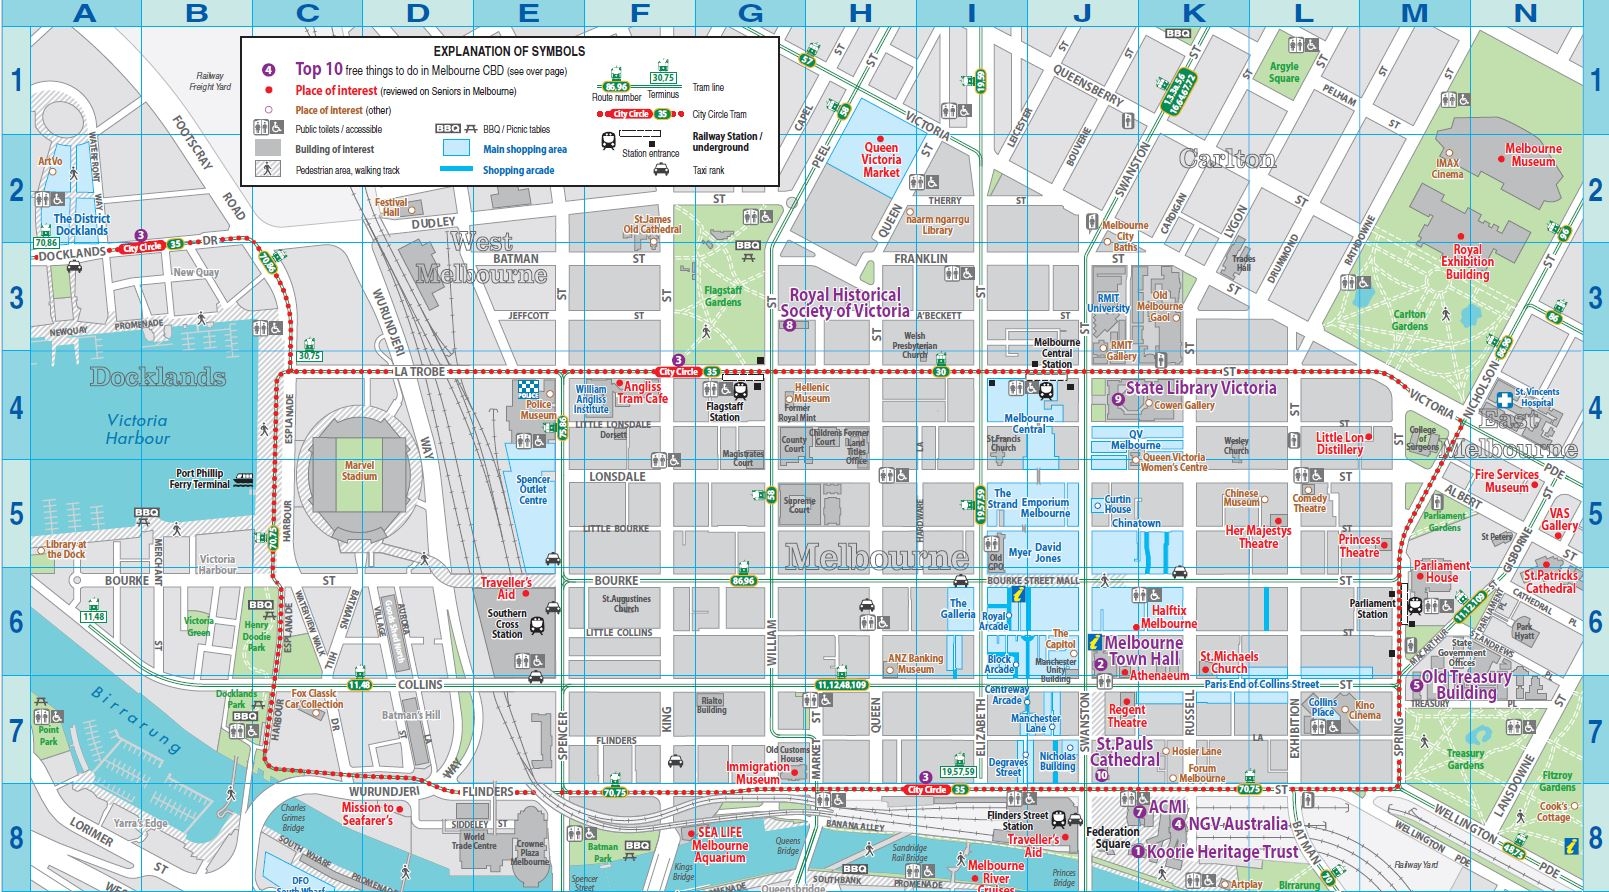Click the Queen Victoria Market label
Image resolution: width=1609 pixels, height=892 pixels.
tap(881, 160)
